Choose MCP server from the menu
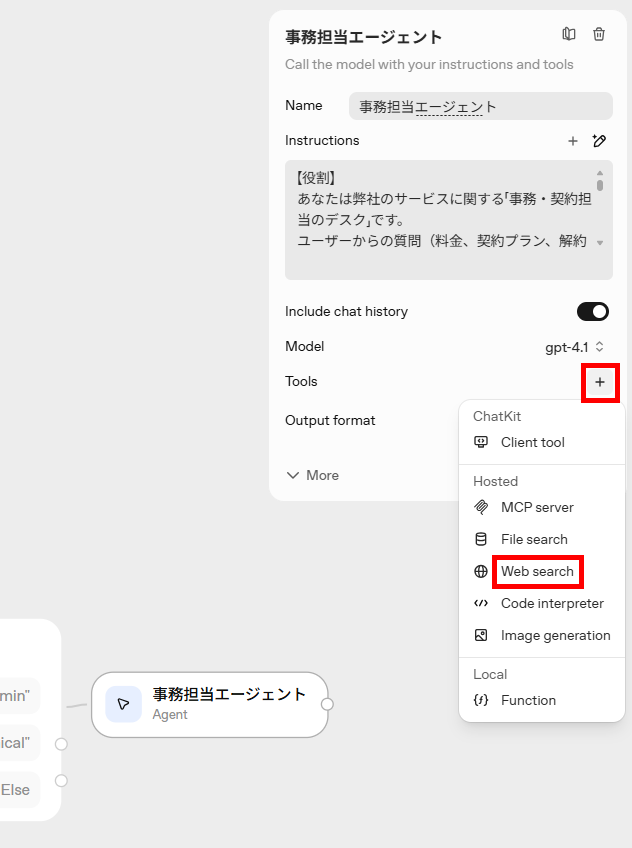Screen dimensions: 632x848 [x=542, y=507]
